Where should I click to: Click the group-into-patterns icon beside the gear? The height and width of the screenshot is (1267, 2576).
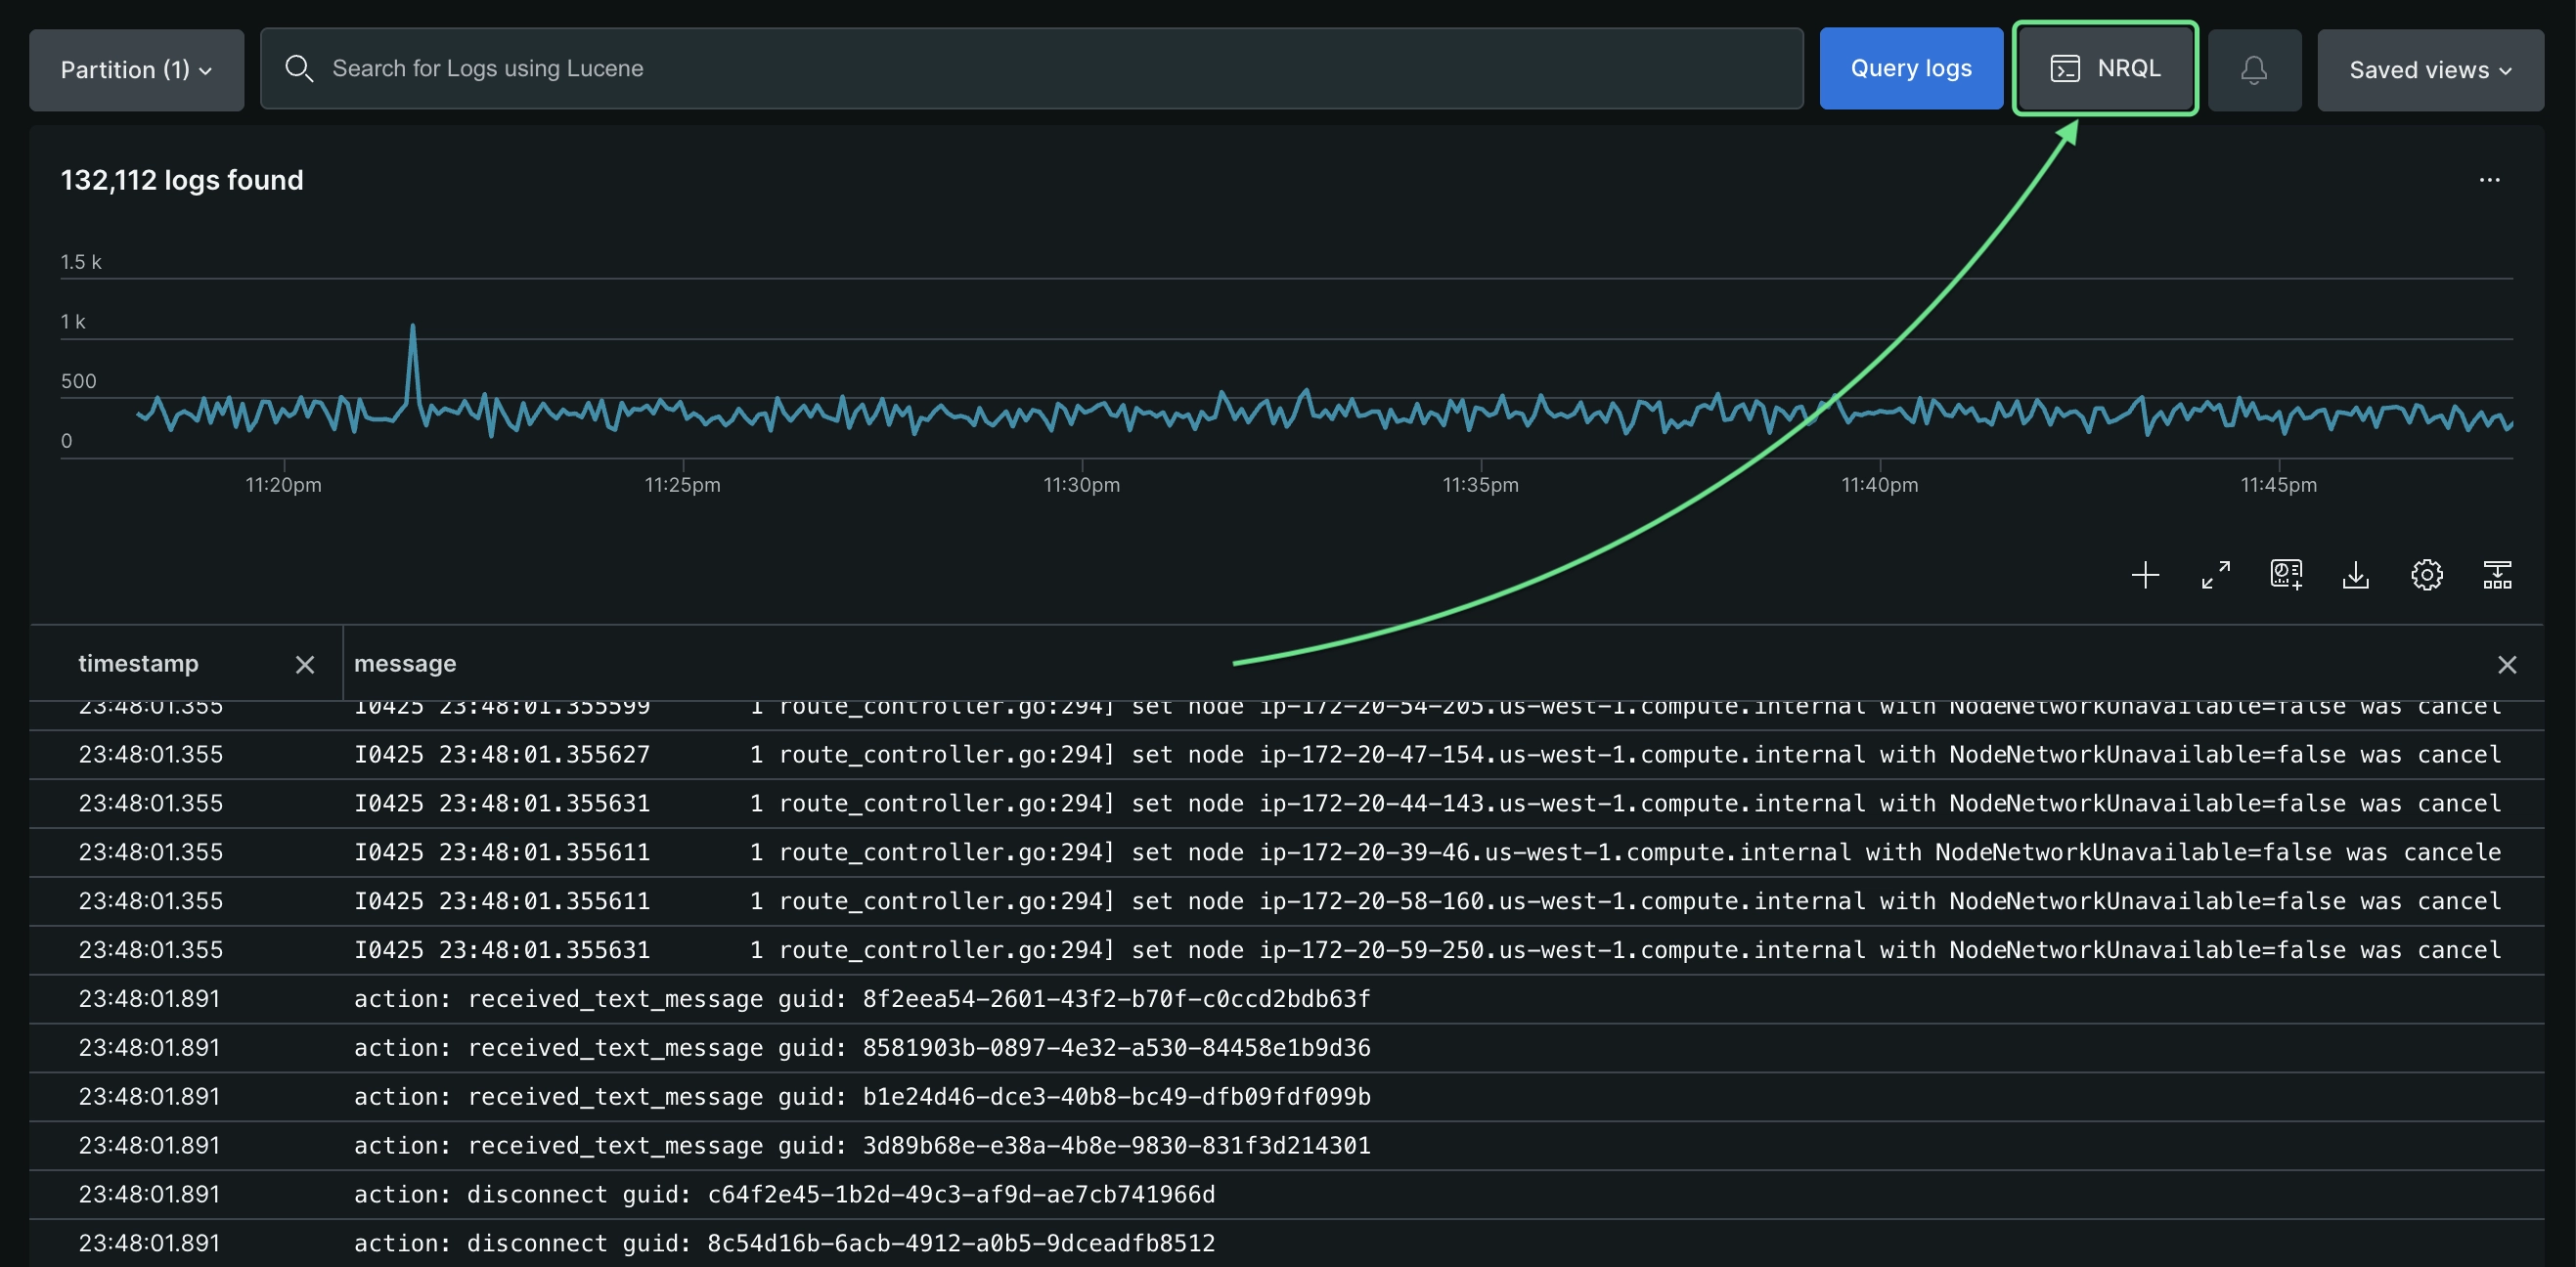(x=2496, y=575)
